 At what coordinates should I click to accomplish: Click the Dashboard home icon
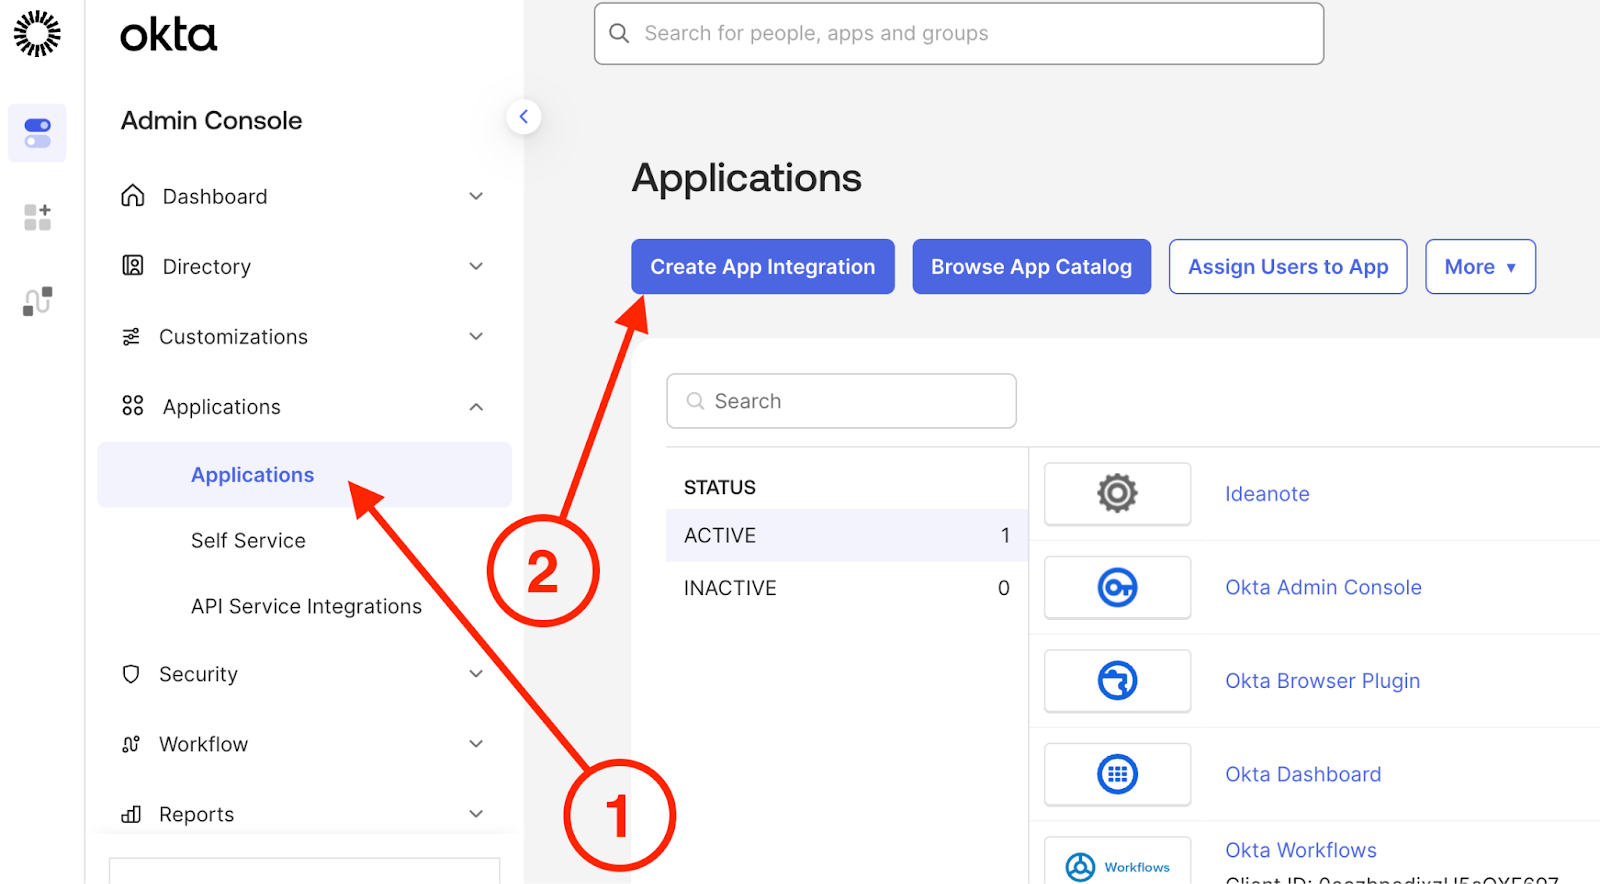132,195
